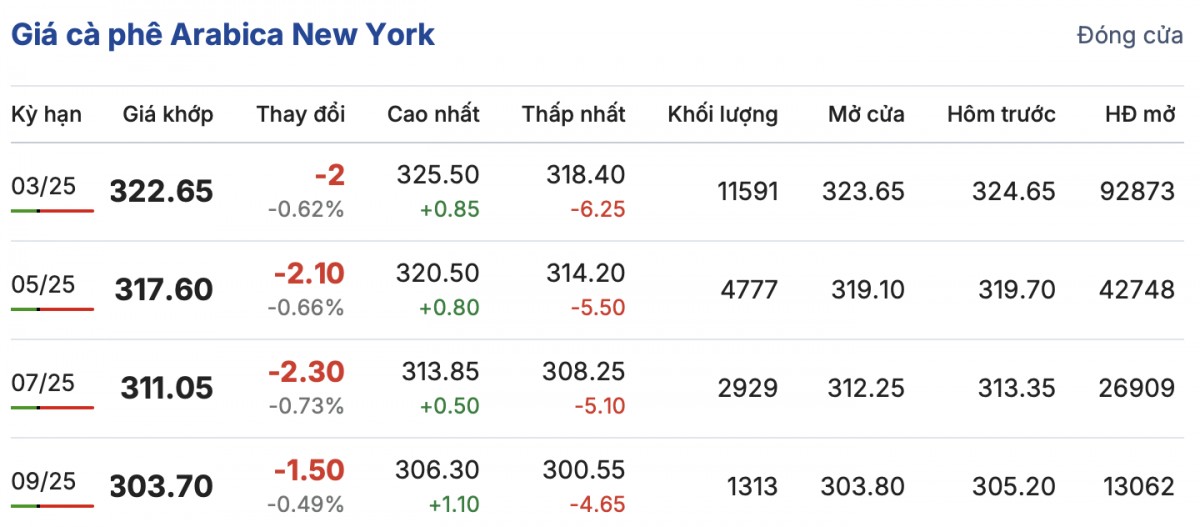Select the 322.65 matched price
Image resolution: width=1200 pixels, height=527 pixels.
pyautogui.click(x=161, y=191)
